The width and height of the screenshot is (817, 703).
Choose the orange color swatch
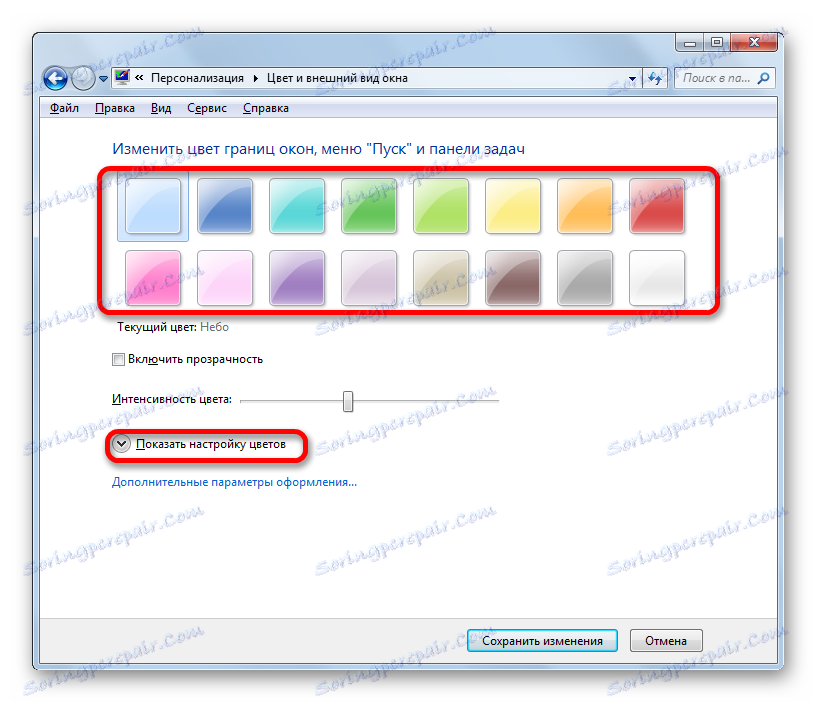coord(585,205)
